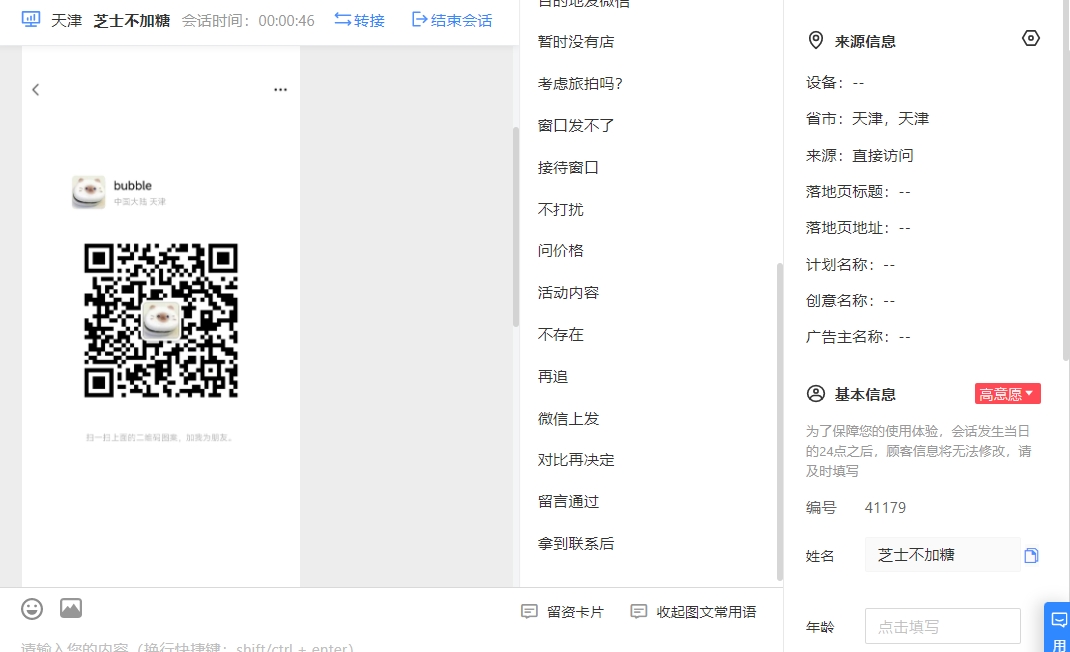Select quick reply 考虑旅拍吗?
The width and height of the screenshot is (1070, 652).
[580, 84]
